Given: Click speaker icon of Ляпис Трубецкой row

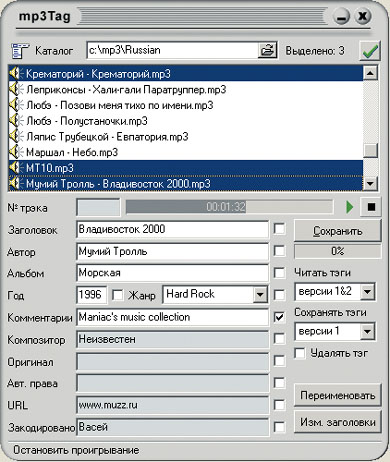Looking at the screenshot, I should coord(17,136).
